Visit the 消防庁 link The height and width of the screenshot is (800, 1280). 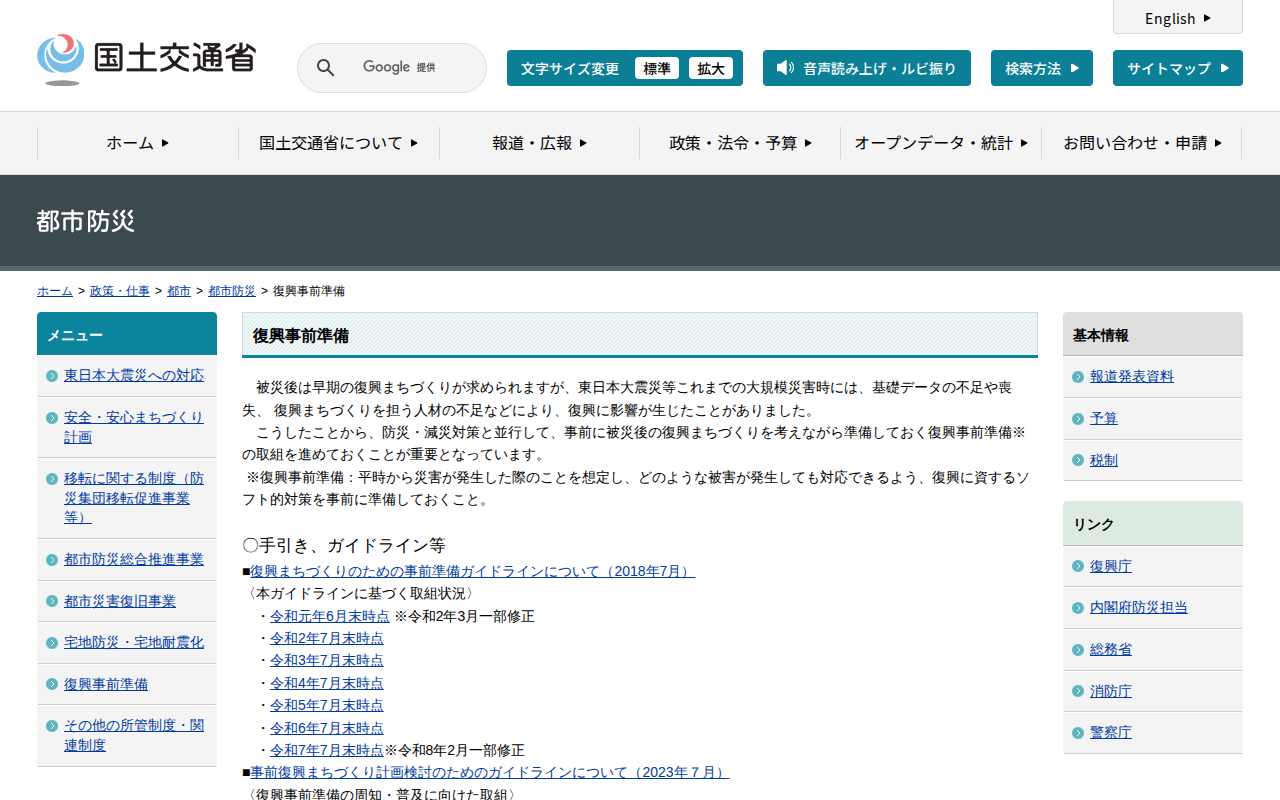(1111, 691)
